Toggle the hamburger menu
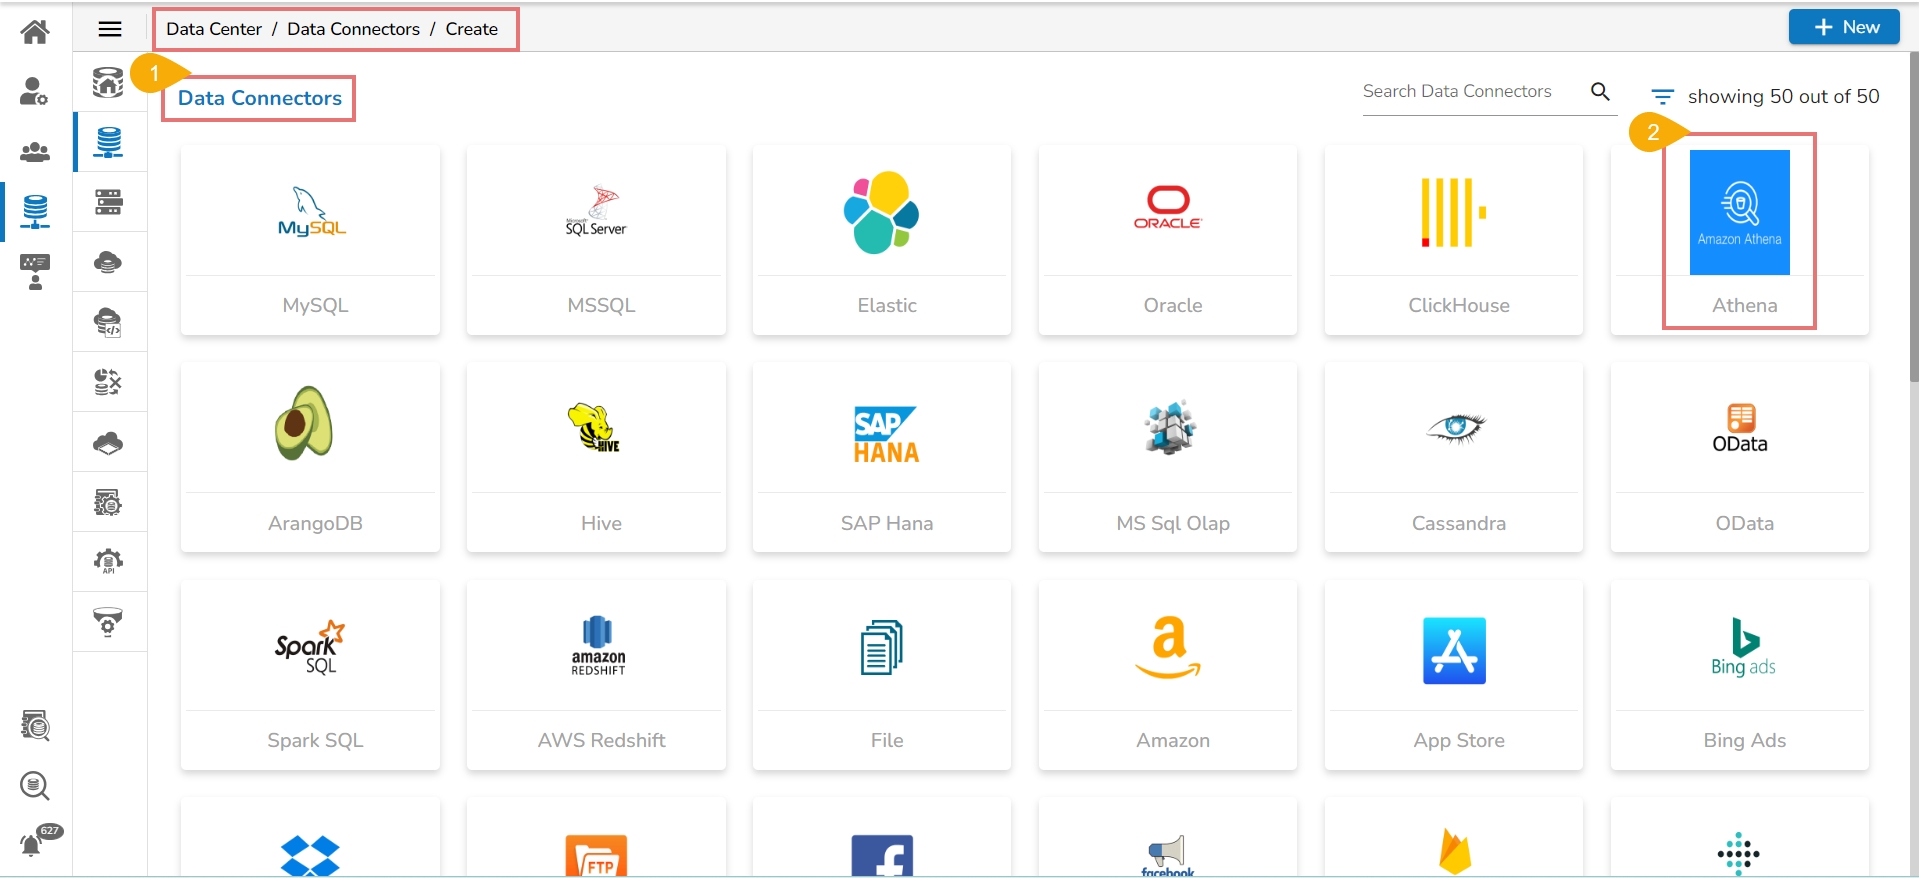 (x=110, y=29)
